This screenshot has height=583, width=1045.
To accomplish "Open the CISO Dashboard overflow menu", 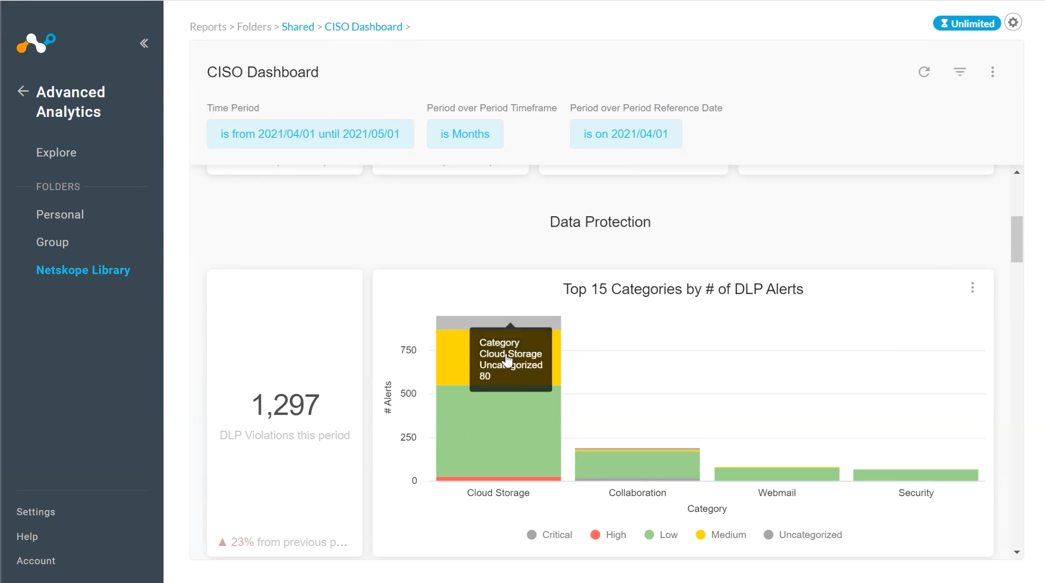I will 992,72.
